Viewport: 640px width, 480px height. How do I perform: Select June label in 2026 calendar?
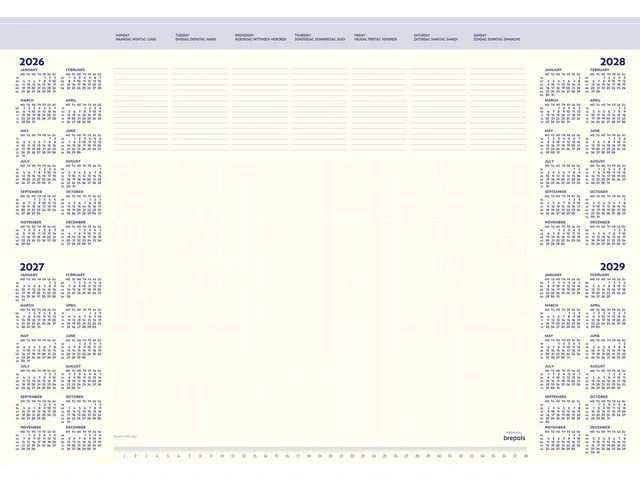[71, 130]
